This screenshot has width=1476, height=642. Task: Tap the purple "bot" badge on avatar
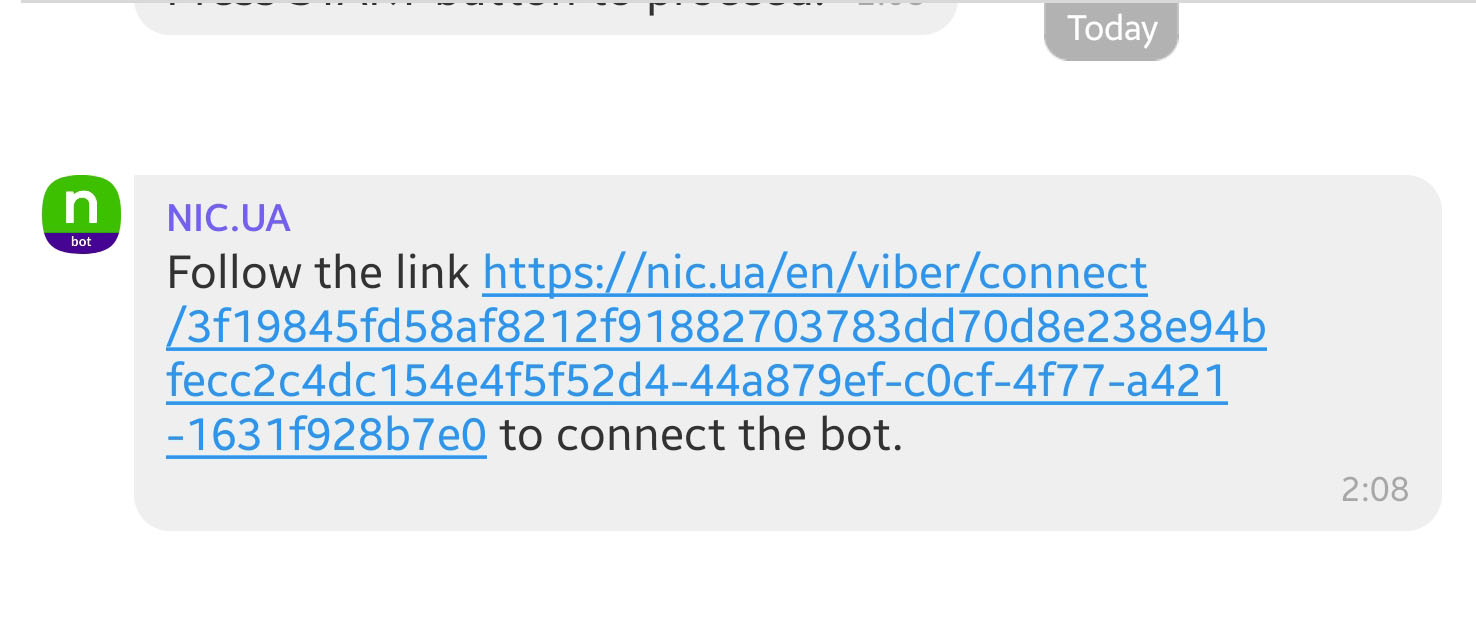tap(81, 242)
